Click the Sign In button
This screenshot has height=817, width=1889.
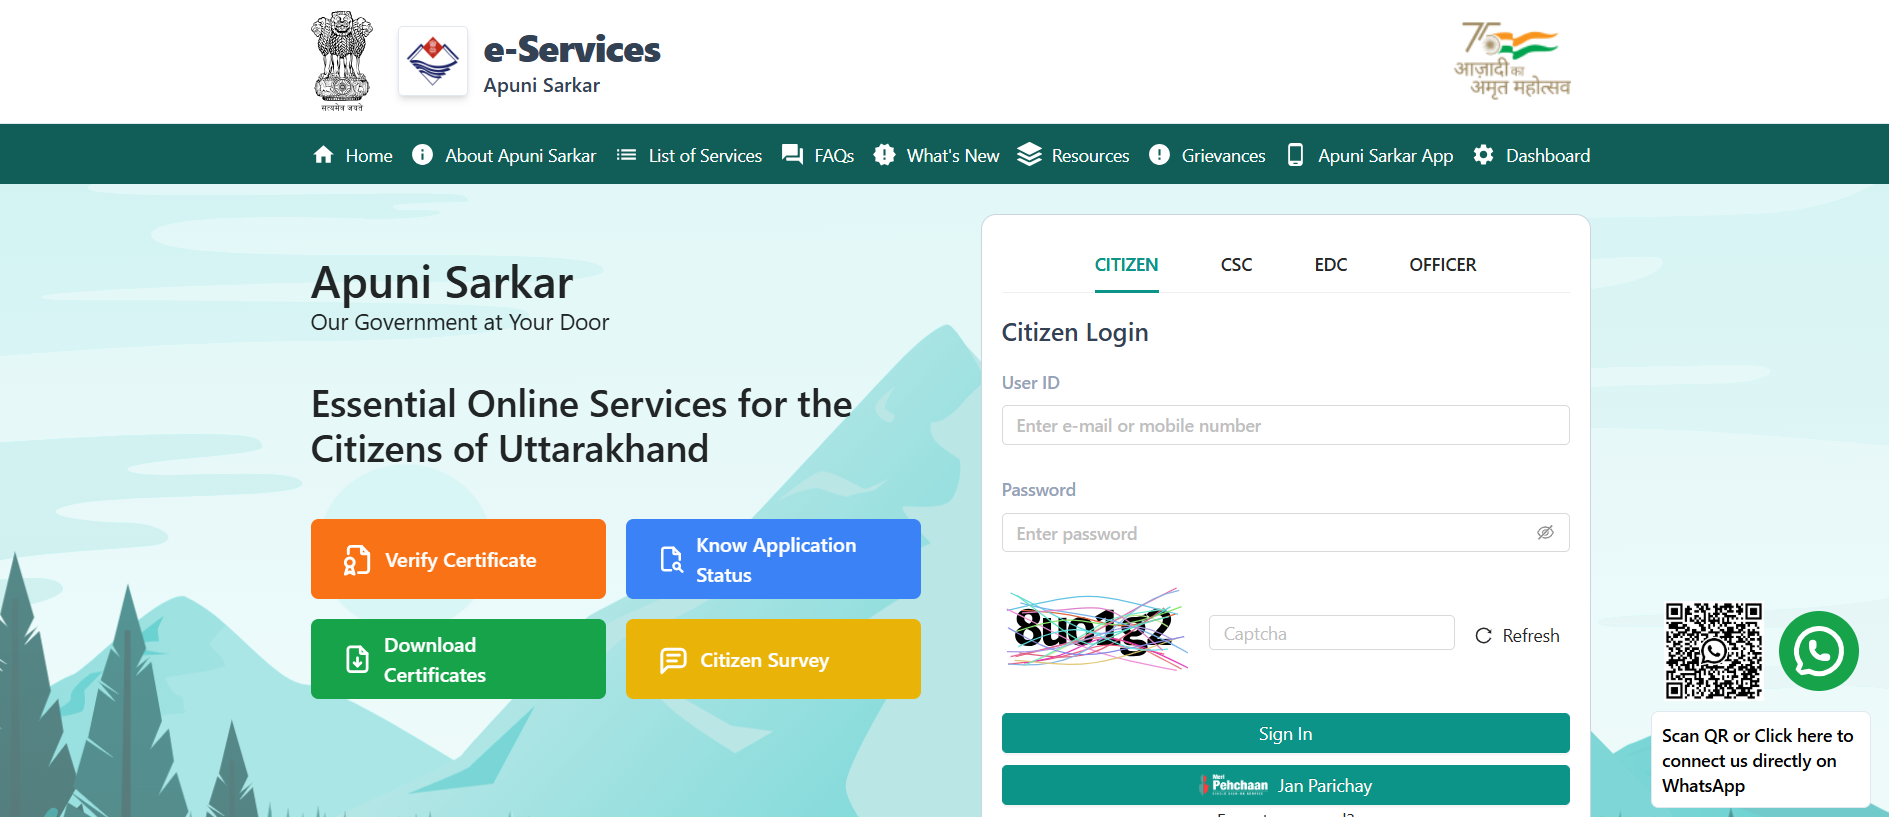(1285, 733)
